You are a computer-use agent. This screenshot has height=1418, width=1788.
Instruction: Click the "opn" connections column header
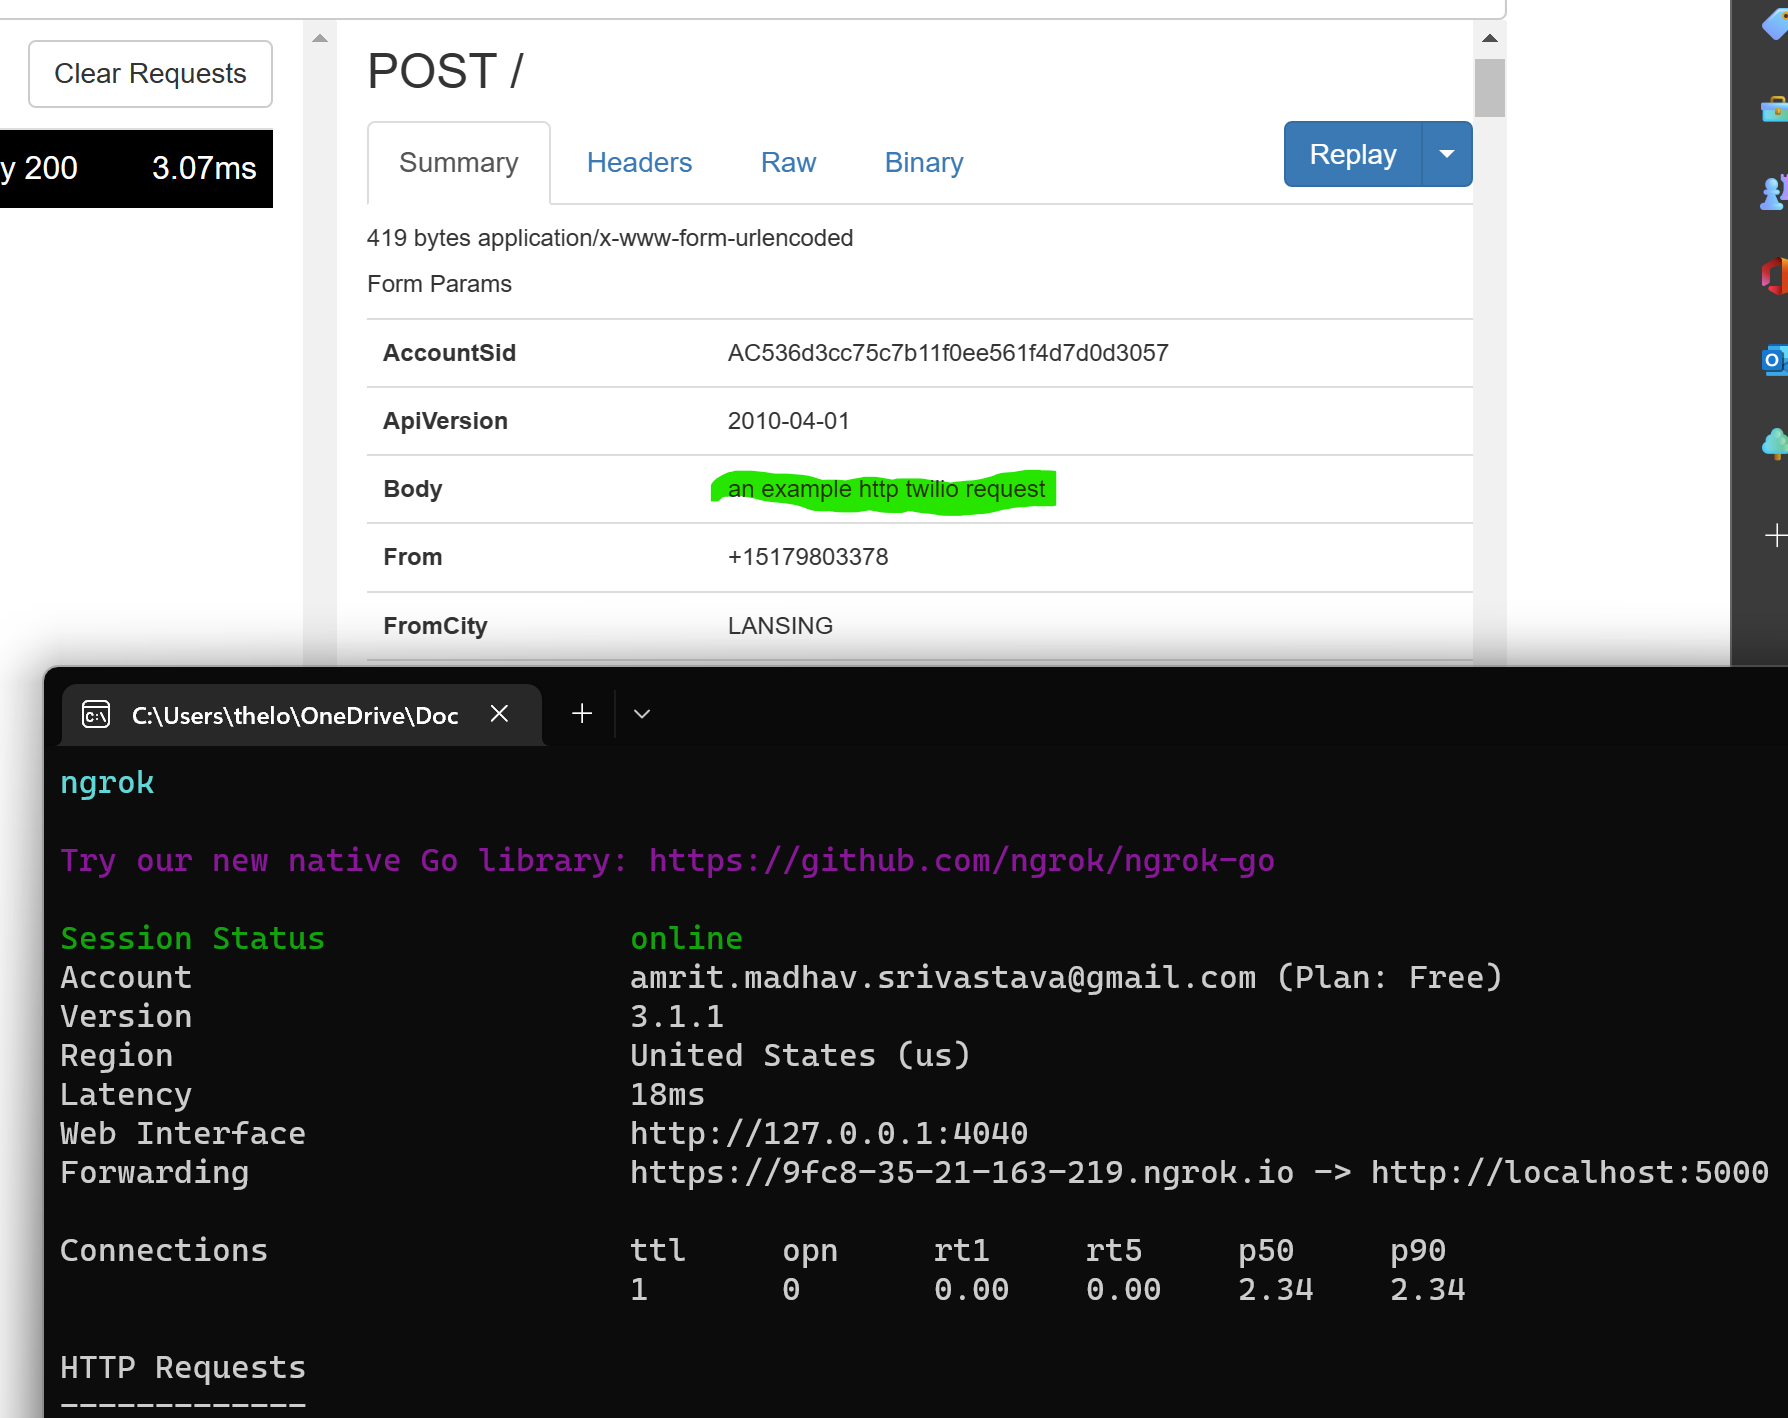pos(810,1250)
